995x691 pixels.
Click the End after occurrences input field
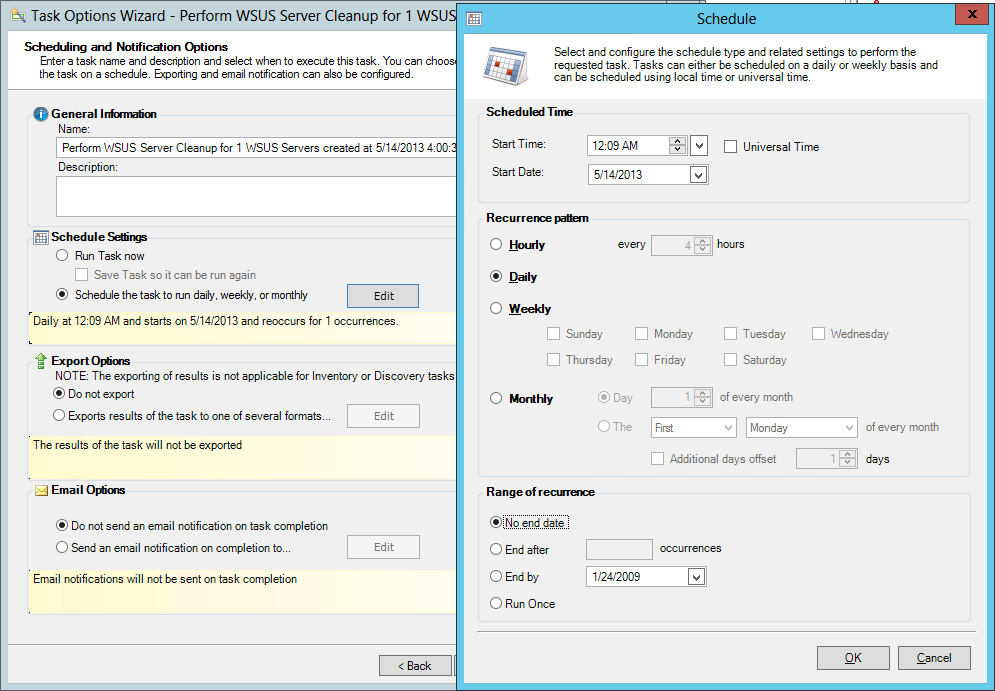pos(619,550)
